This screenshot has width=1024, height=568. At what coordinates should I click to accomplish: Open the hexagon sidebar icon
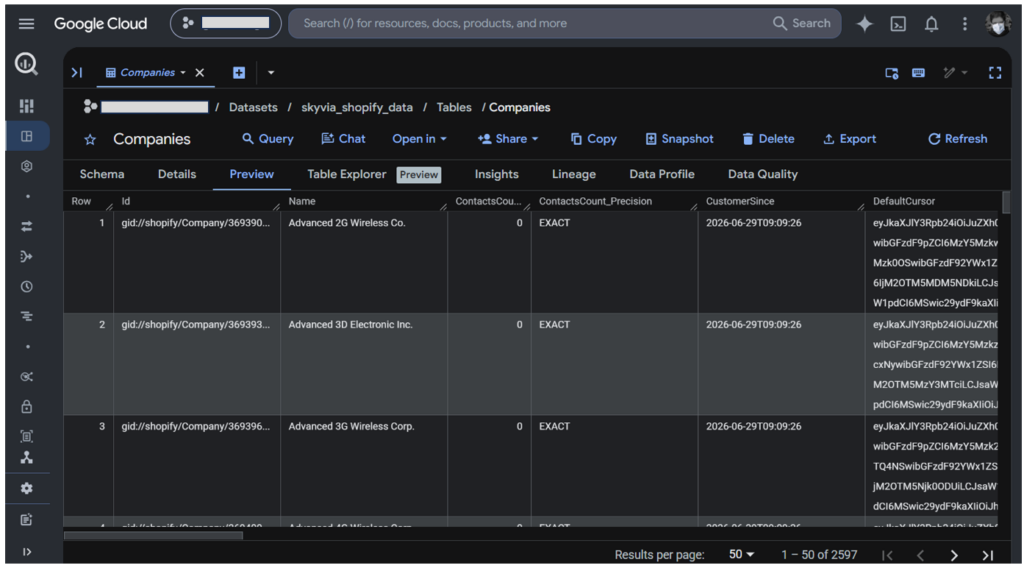27,166
